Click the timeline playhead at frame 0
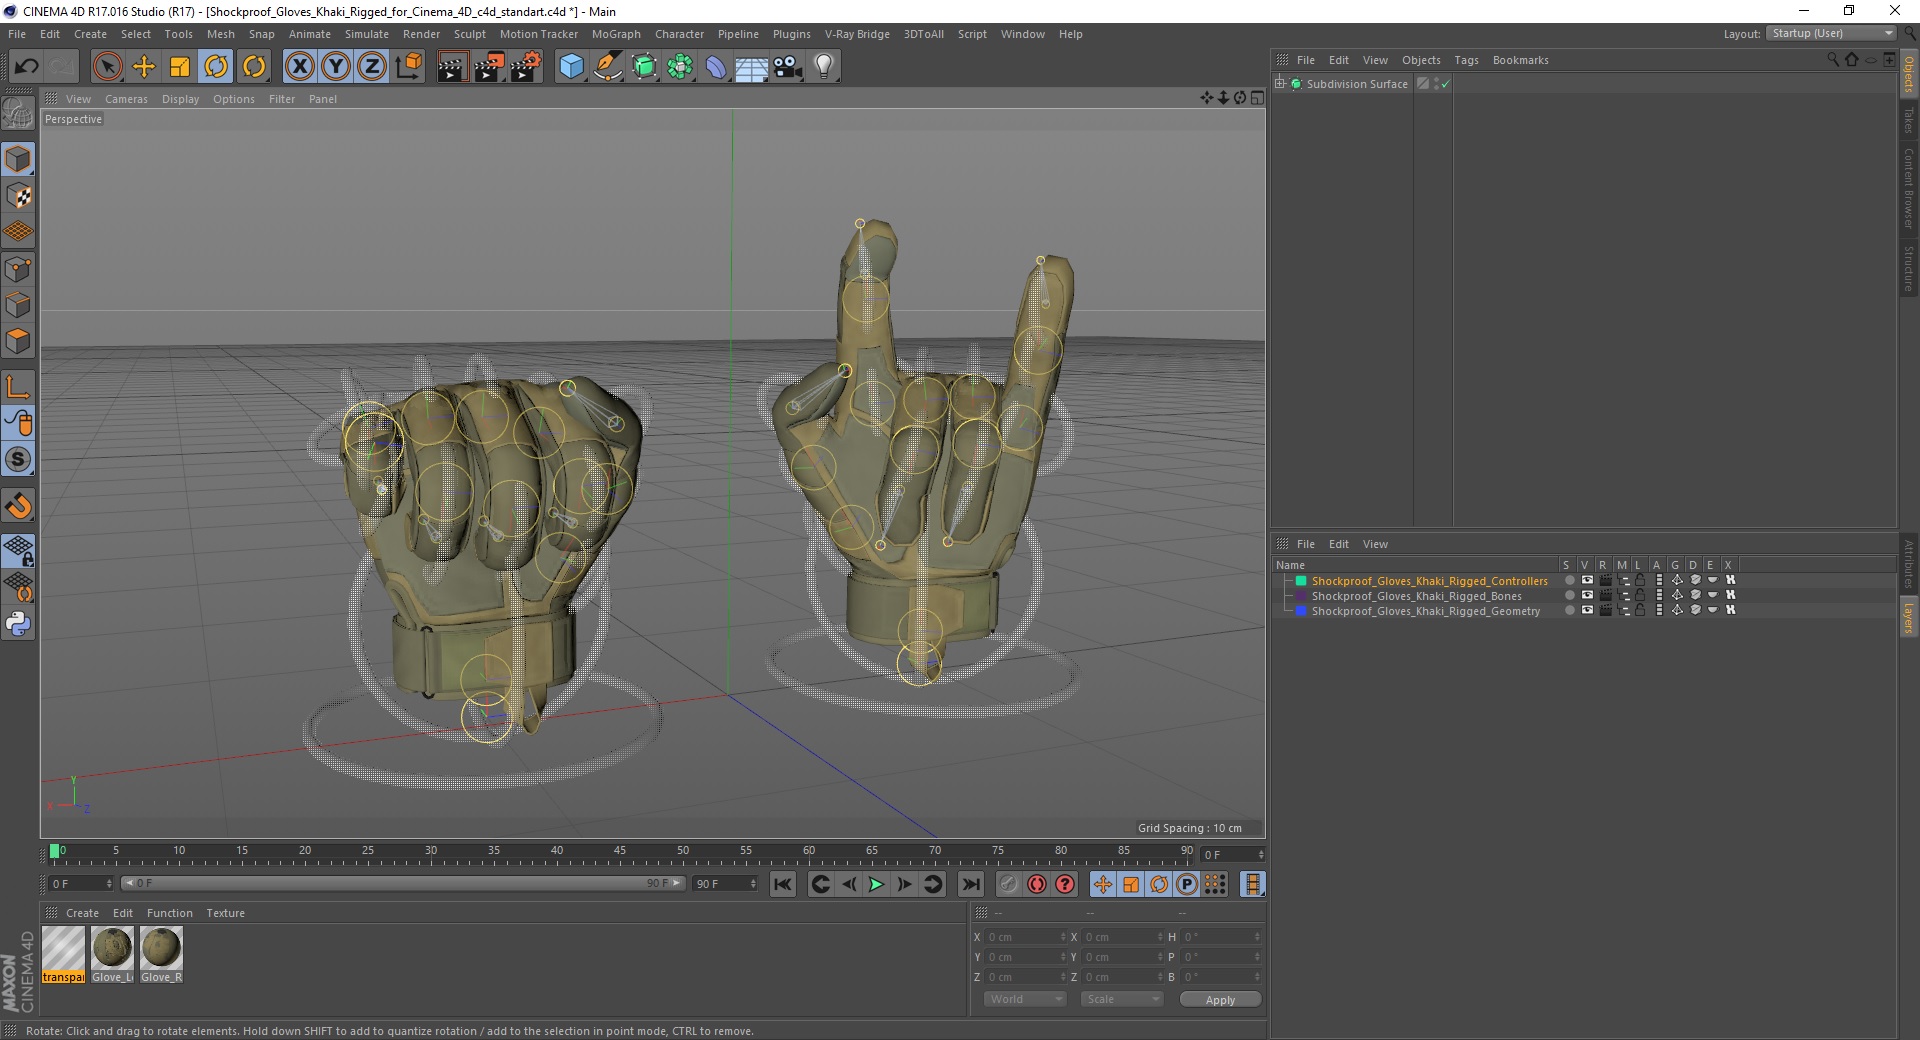This screenshot has width=1920, height=1040. [54, 851]
